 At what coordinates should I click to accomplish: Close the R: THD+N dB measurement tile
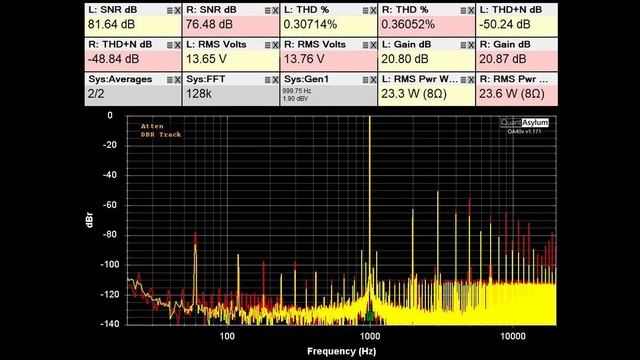(x=178, y=46)
